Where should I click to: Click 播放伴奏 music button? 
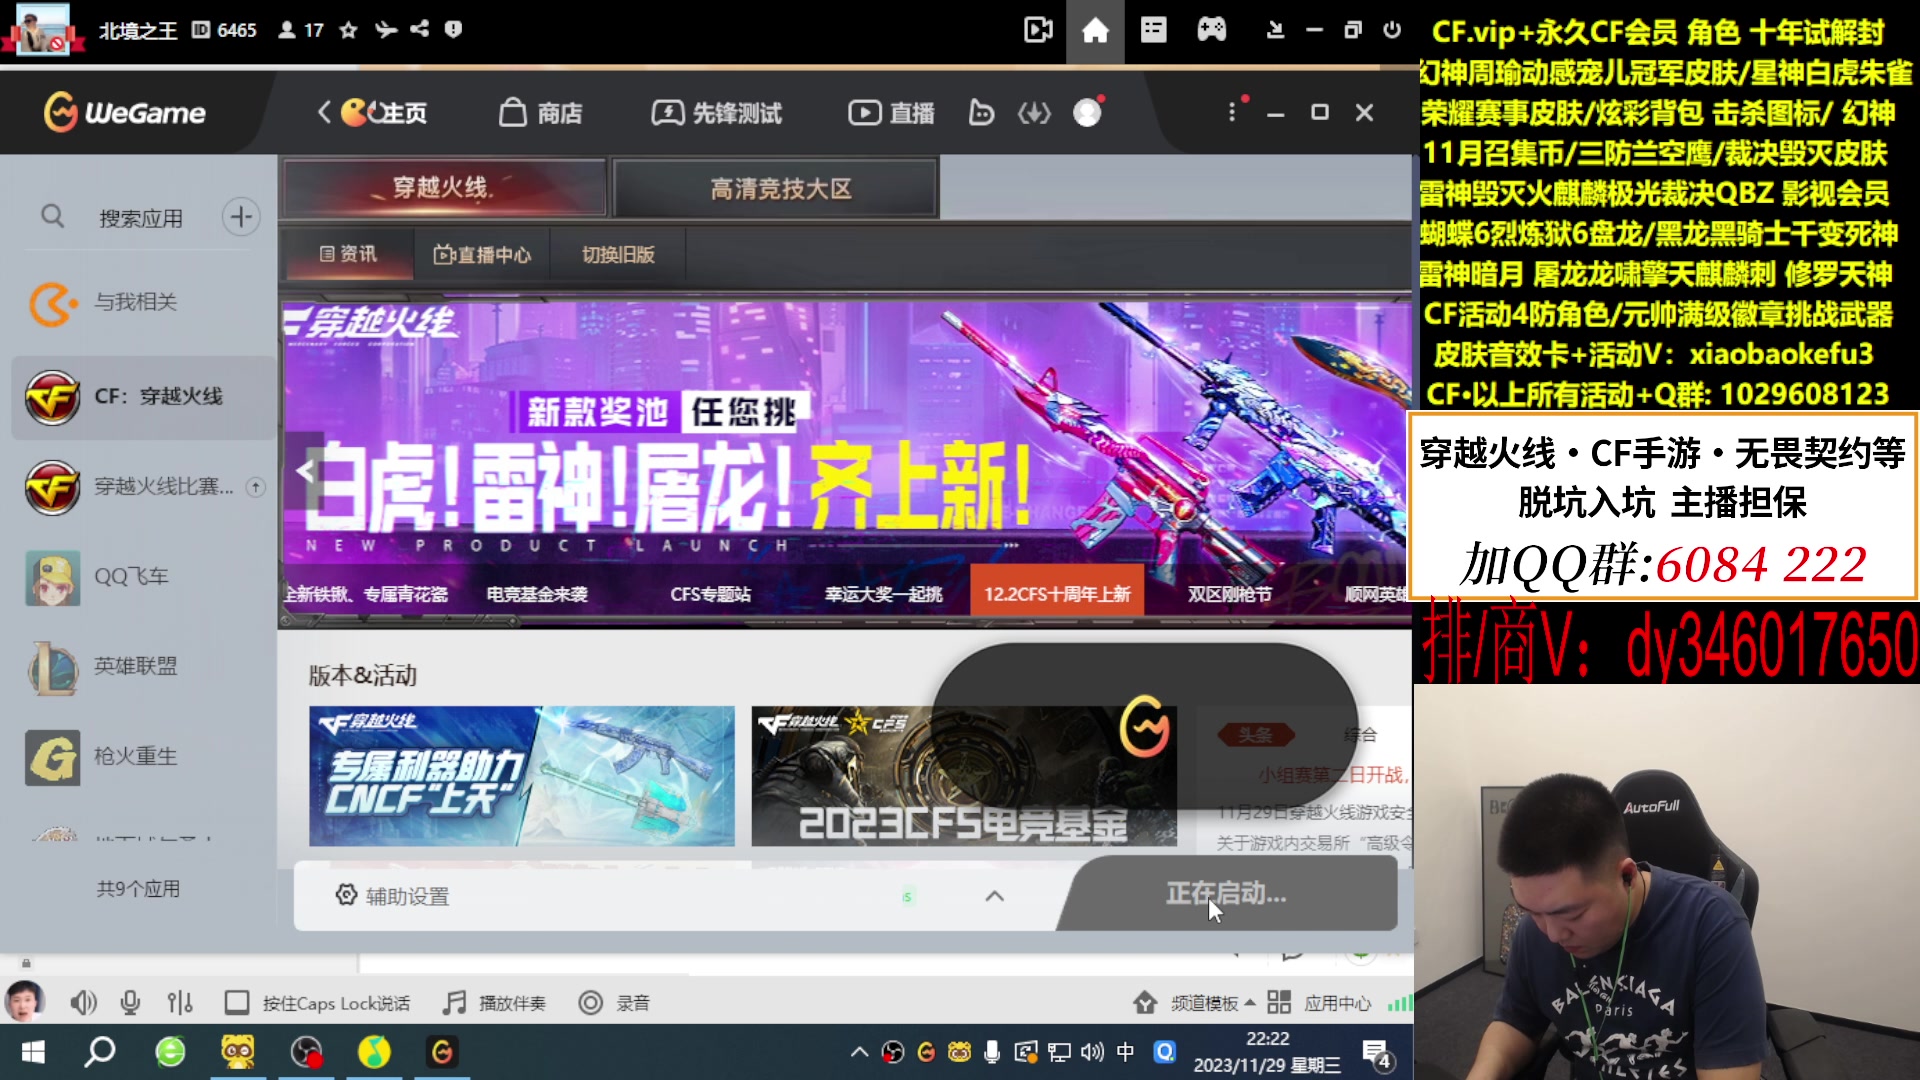pyautogui.click(x=494, y=1002)
